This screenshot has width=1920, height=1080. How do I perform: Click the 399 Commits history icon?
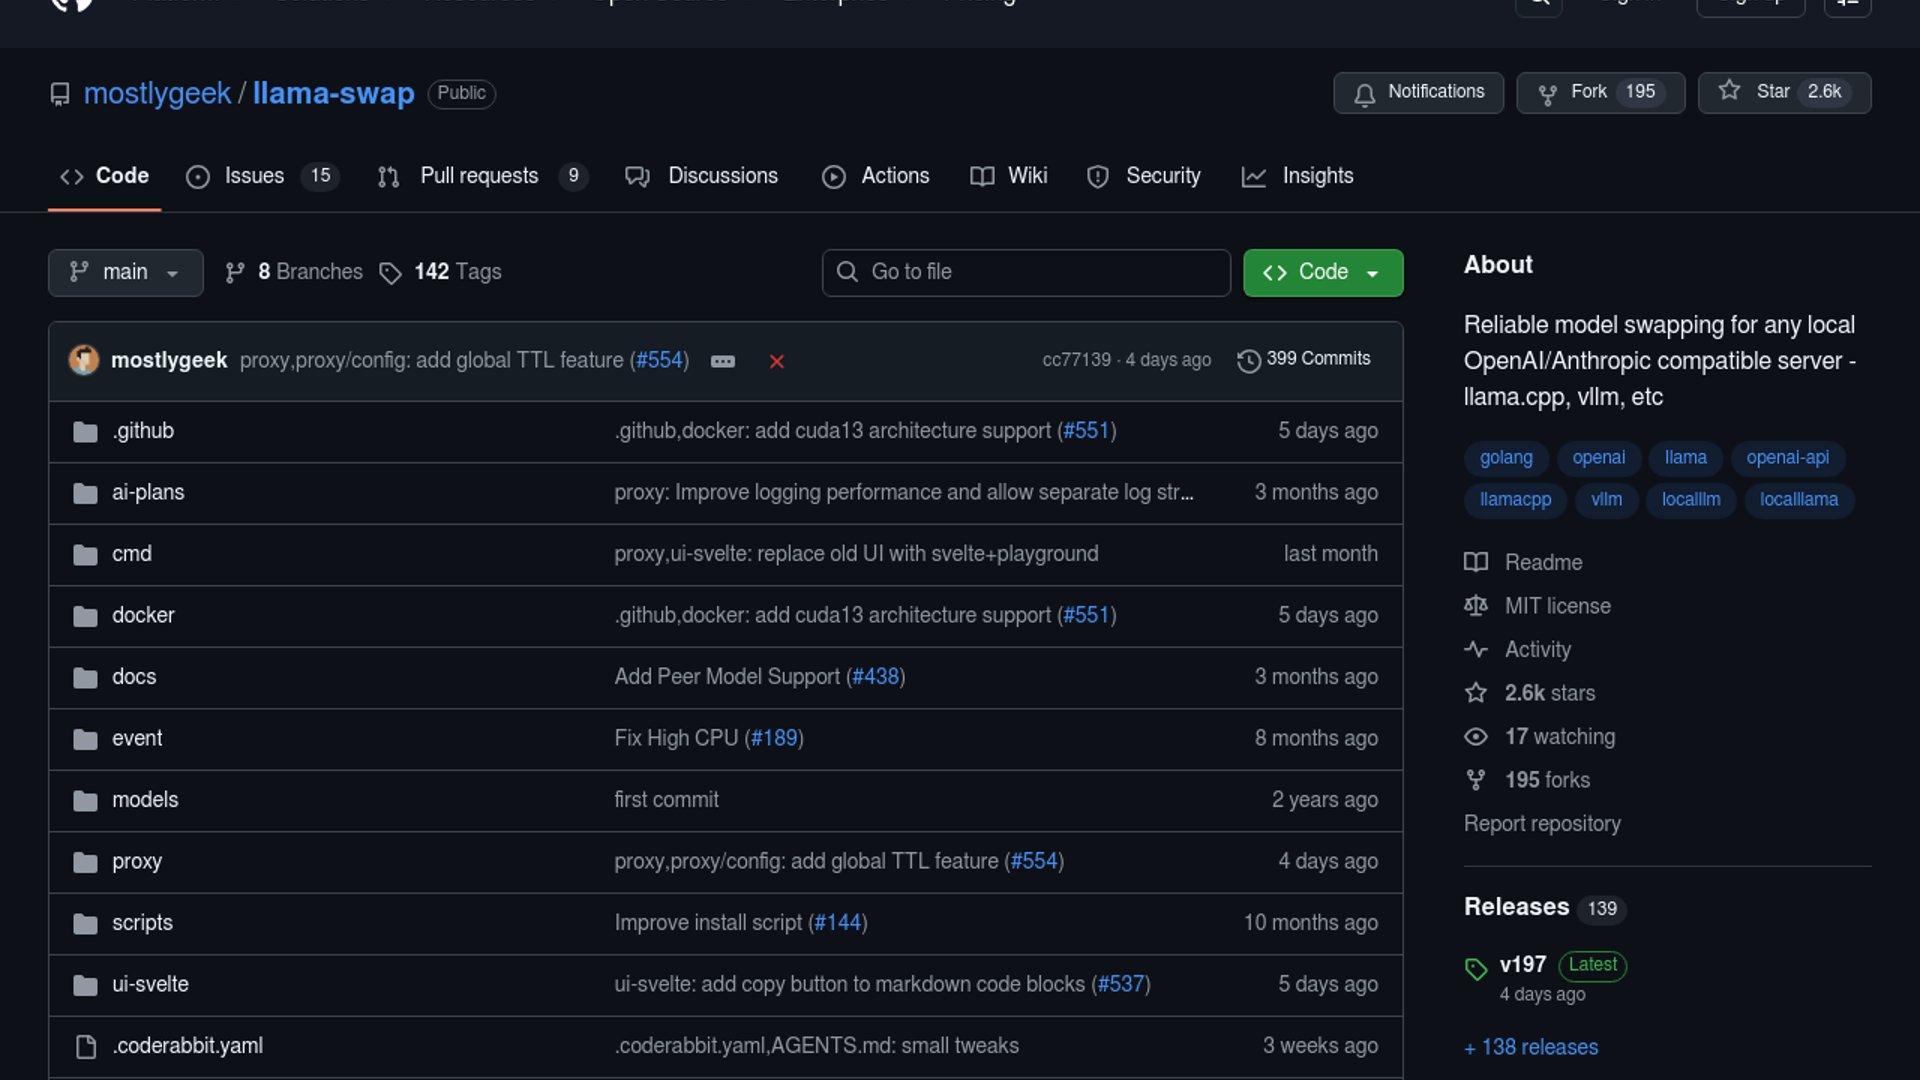(x=1248, y=360)
